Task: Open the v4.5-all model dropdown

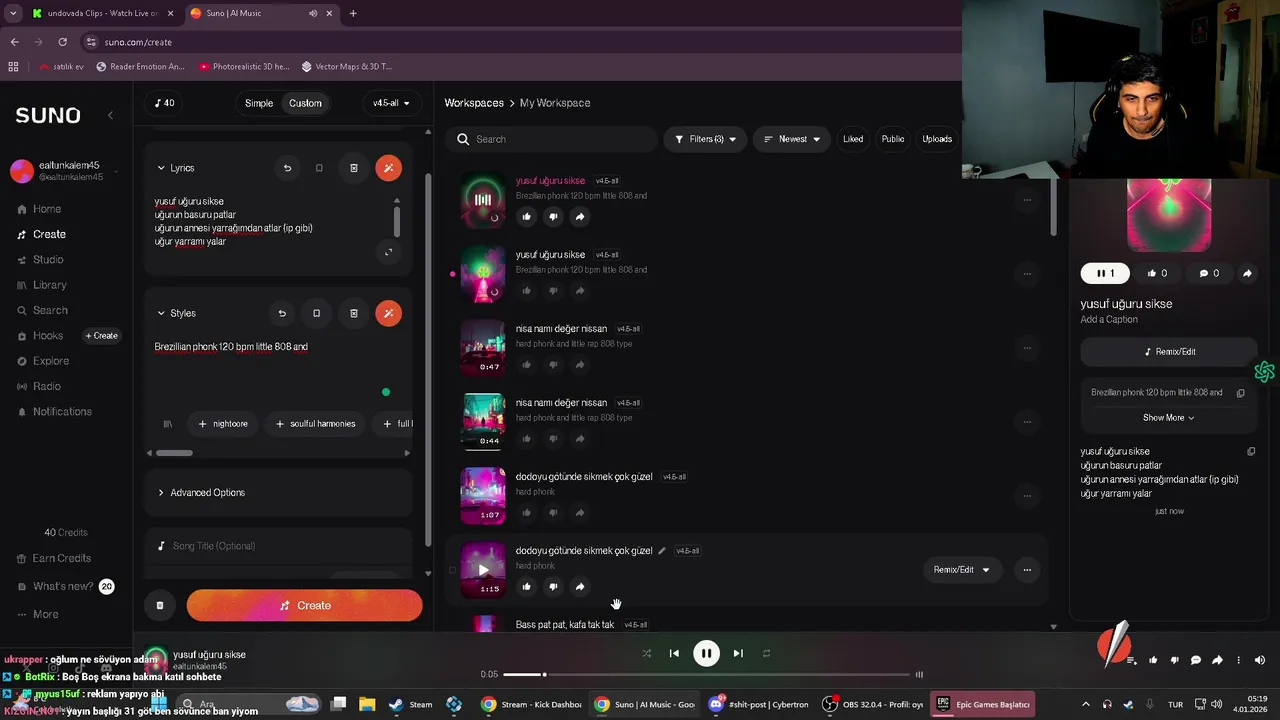Action: click(x=391, y=103)
